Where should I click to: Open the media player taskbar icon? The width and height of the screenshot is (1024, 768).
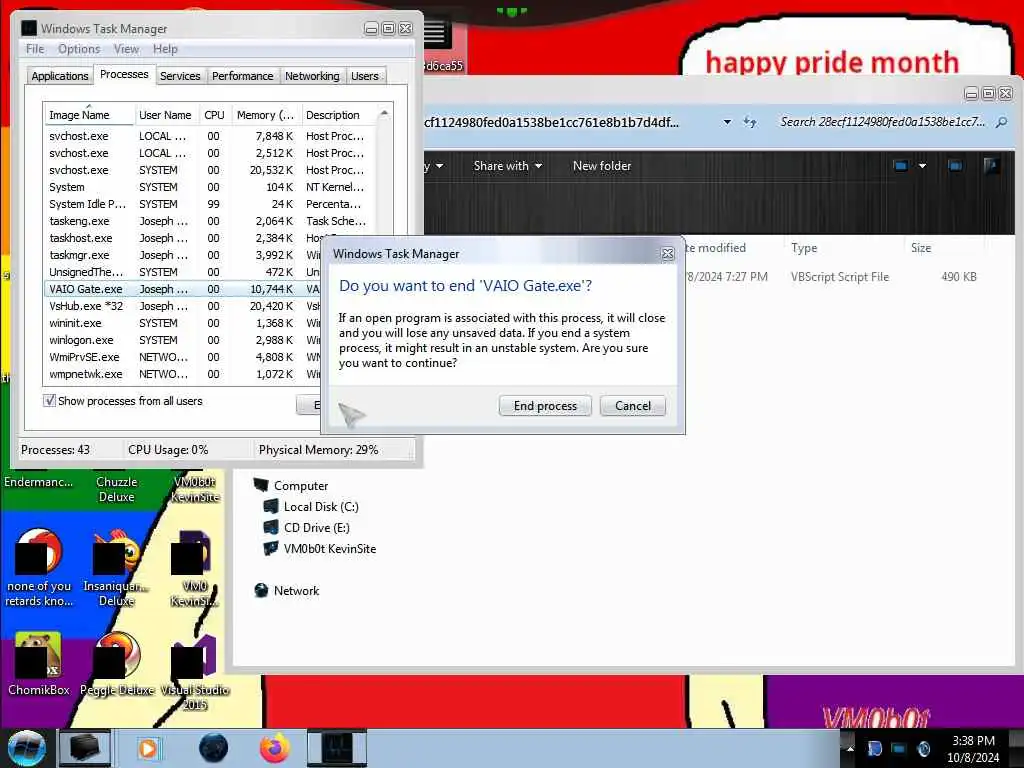pyautogui.click(x=148, y=748)
